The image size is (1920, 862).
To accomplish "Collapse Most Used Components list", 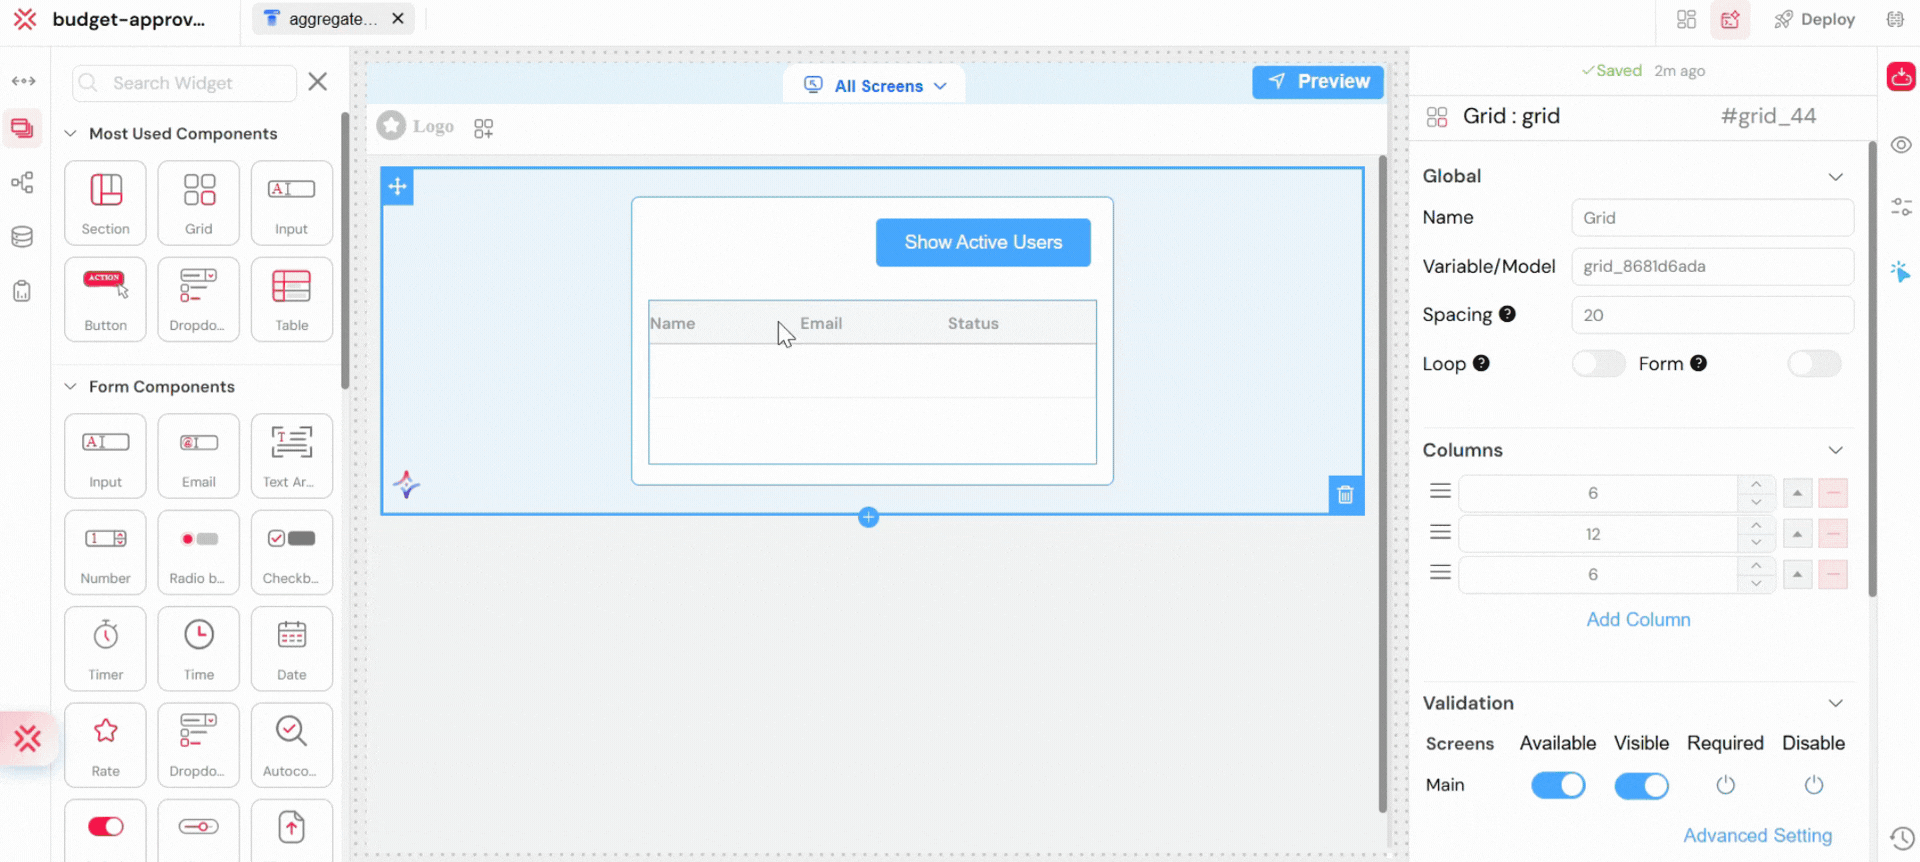I will coord(70,134).
